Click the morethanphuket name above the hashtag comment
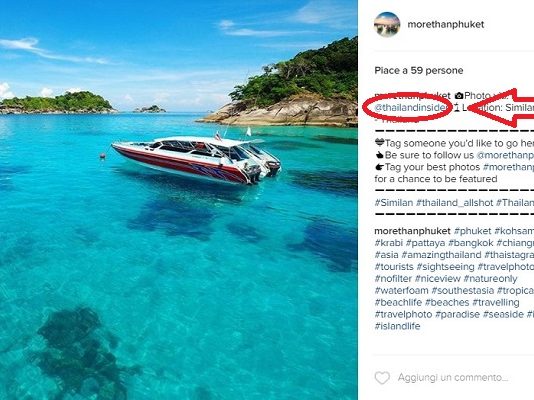The width and height of the screenshot is (534, 400). pos(412,231)
